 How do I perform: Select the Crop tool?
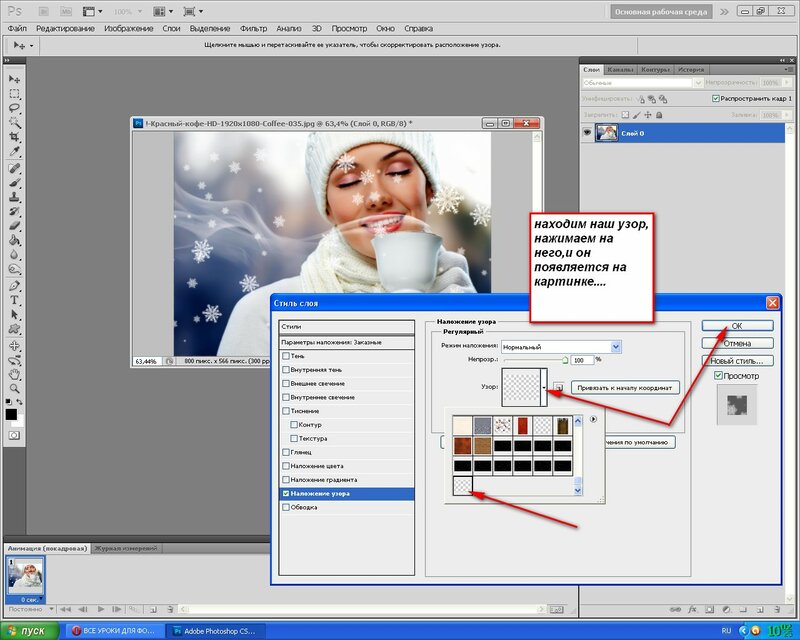point(14,137)
